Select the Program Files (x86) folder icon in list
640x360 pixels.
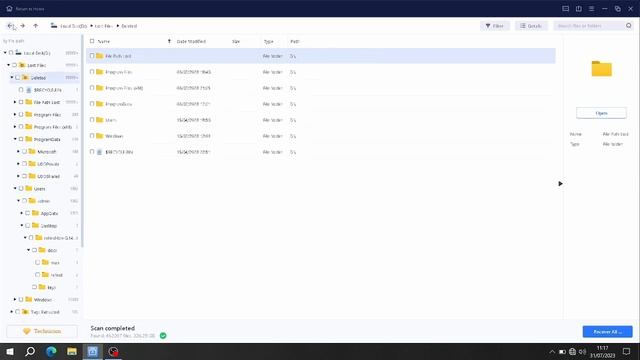(x=100, y=87)
